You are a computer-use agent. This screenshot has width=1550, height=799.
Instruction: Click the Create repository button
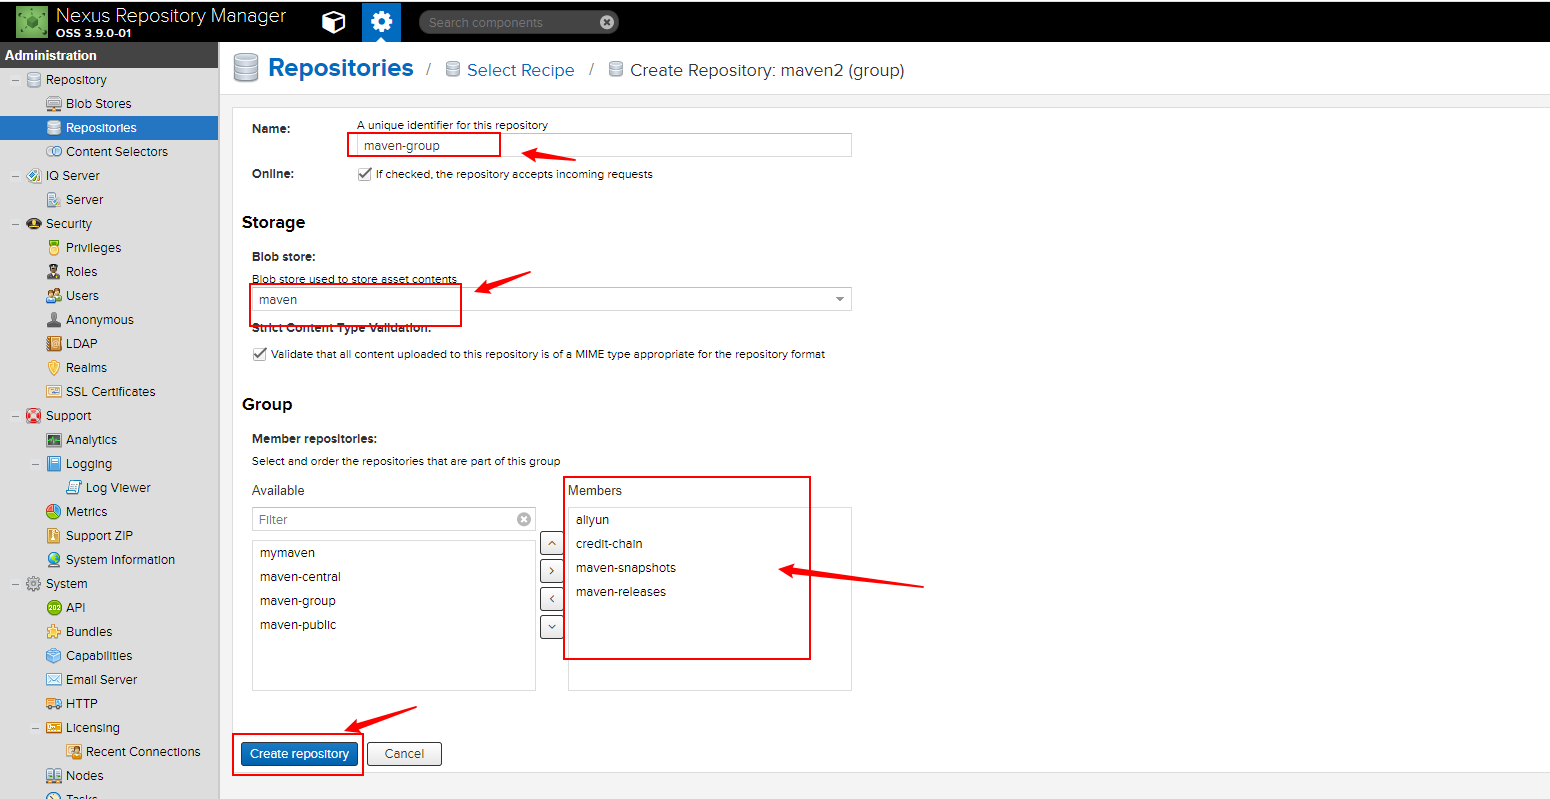pyautogui.click(x=299, y=754)
